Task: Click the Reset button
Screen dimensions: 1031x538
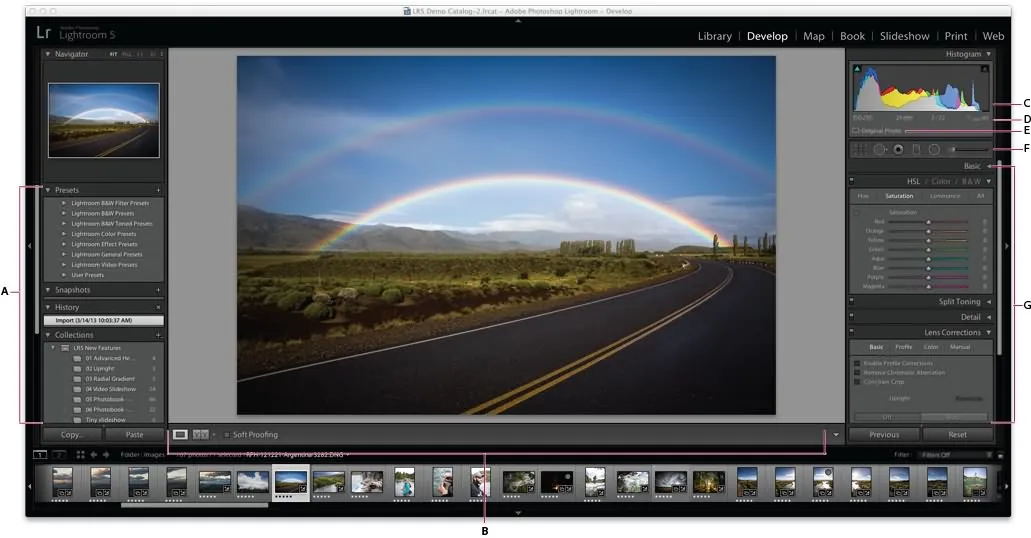Action: point(957,435)
